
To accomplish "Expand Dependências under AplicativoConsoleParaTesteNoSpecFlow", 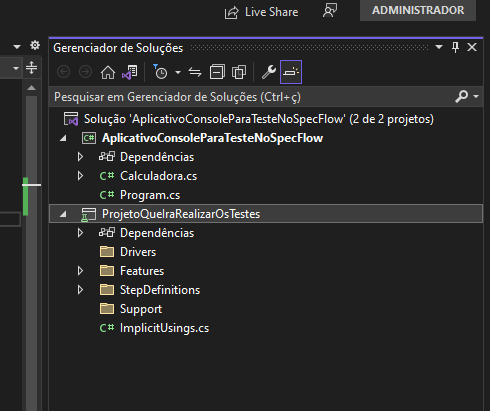I will 80,157.
